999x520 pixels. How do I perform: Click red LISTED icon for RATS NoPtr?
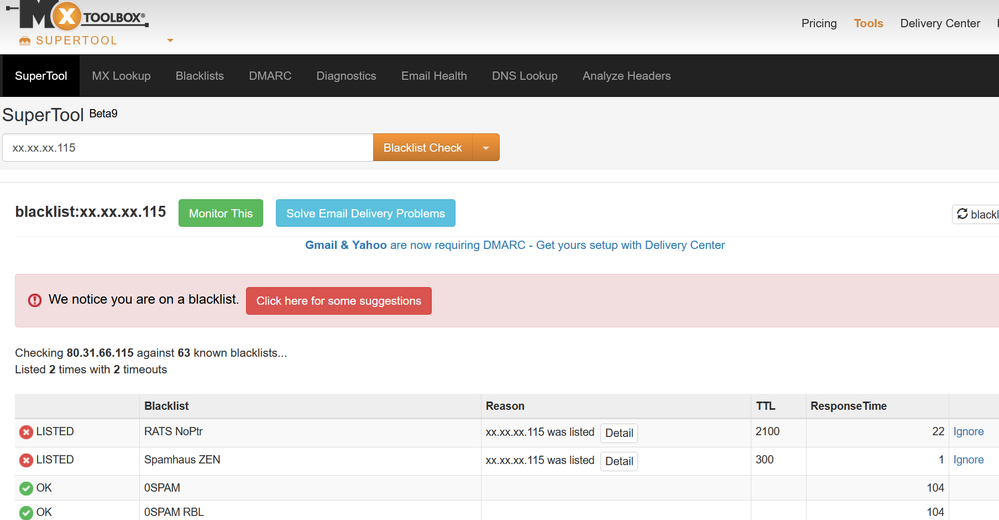pyautogui.click(x=26, y=432)
